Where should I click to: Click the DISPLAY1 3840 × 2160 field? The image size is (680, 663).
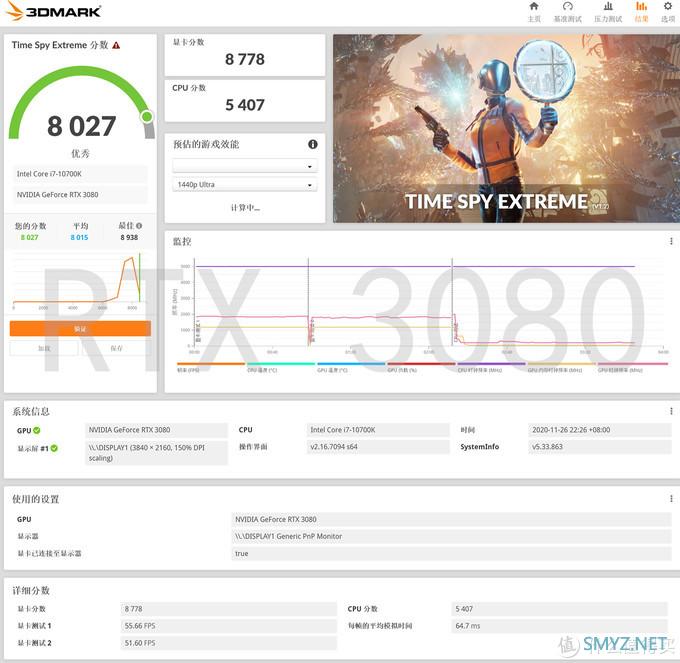pyautogui.click(x=156, y=453)
